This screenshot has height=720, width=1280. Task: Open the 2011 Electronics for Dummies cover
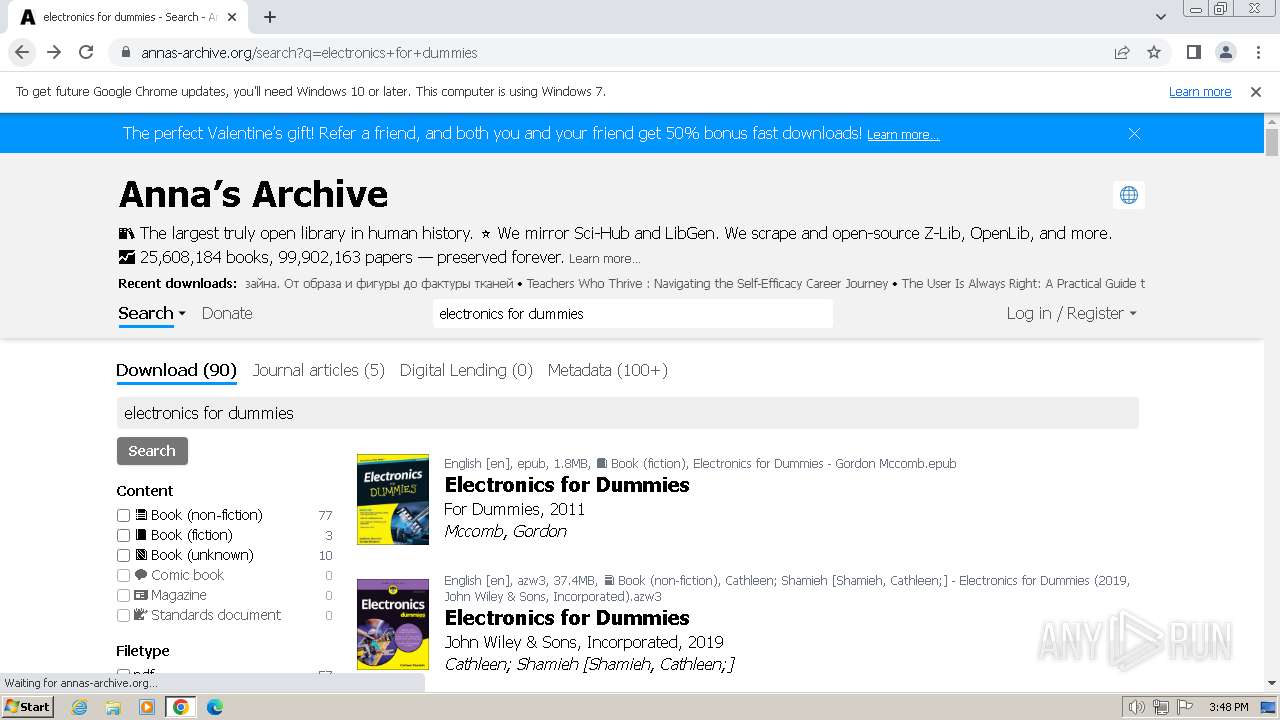point(393,499)
